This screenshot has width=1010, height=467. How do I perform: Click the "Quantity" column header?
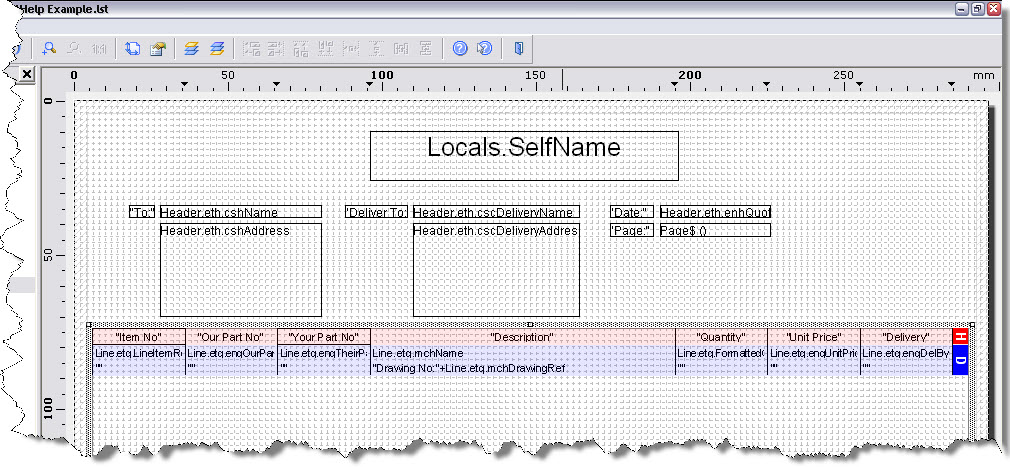coord(721,337)
